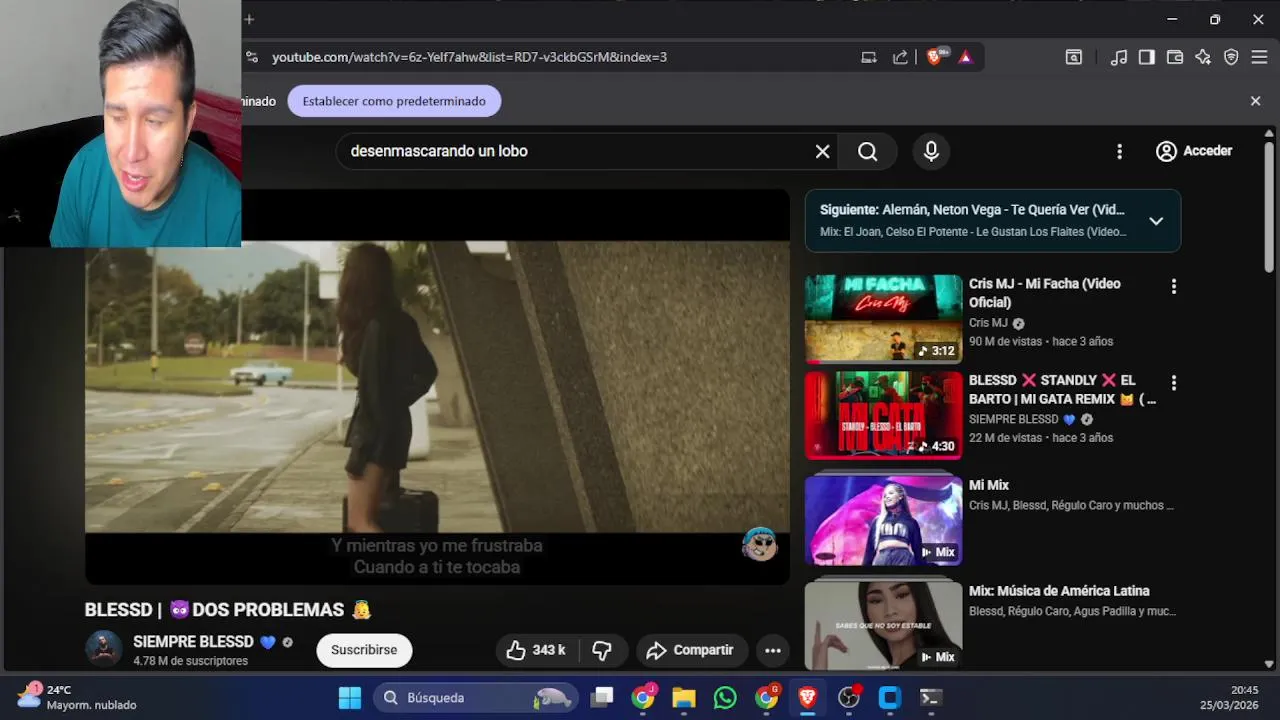Click the scrollbar down arrow
1280x720 pixels.
point(1269,663)
